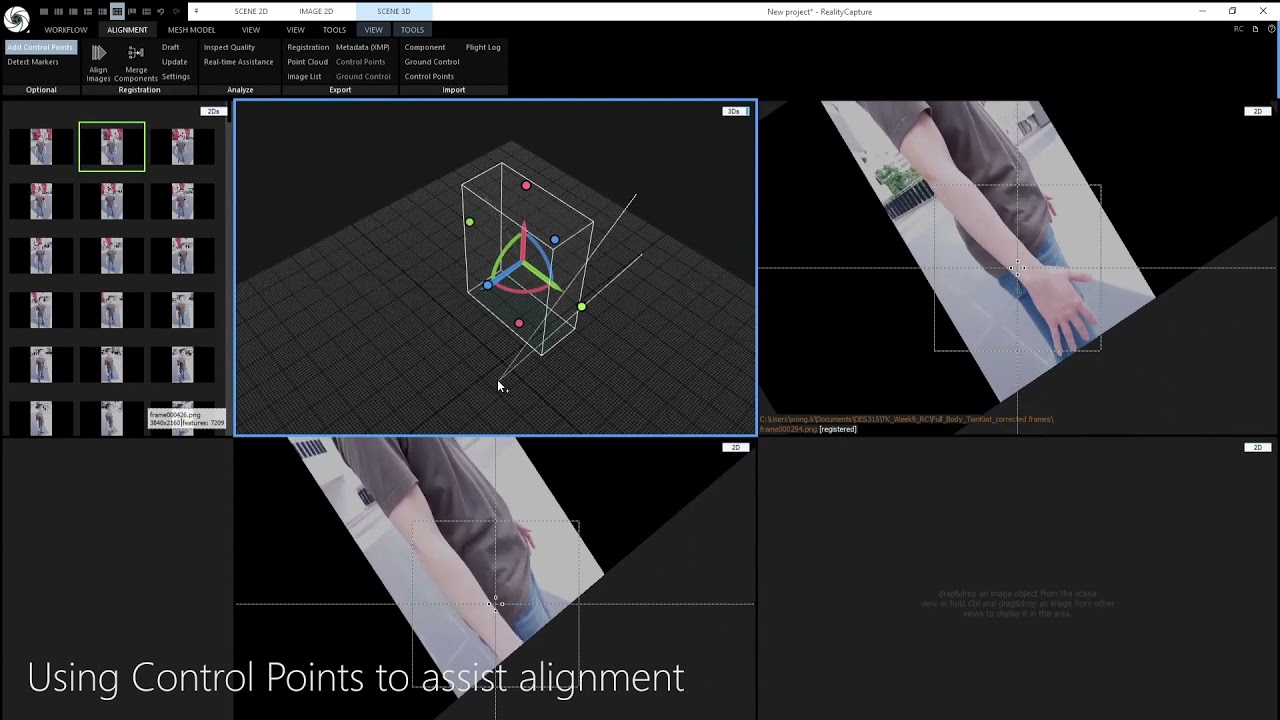Import a Flight Log
The image size is (1280, 720).
(483, 47)
